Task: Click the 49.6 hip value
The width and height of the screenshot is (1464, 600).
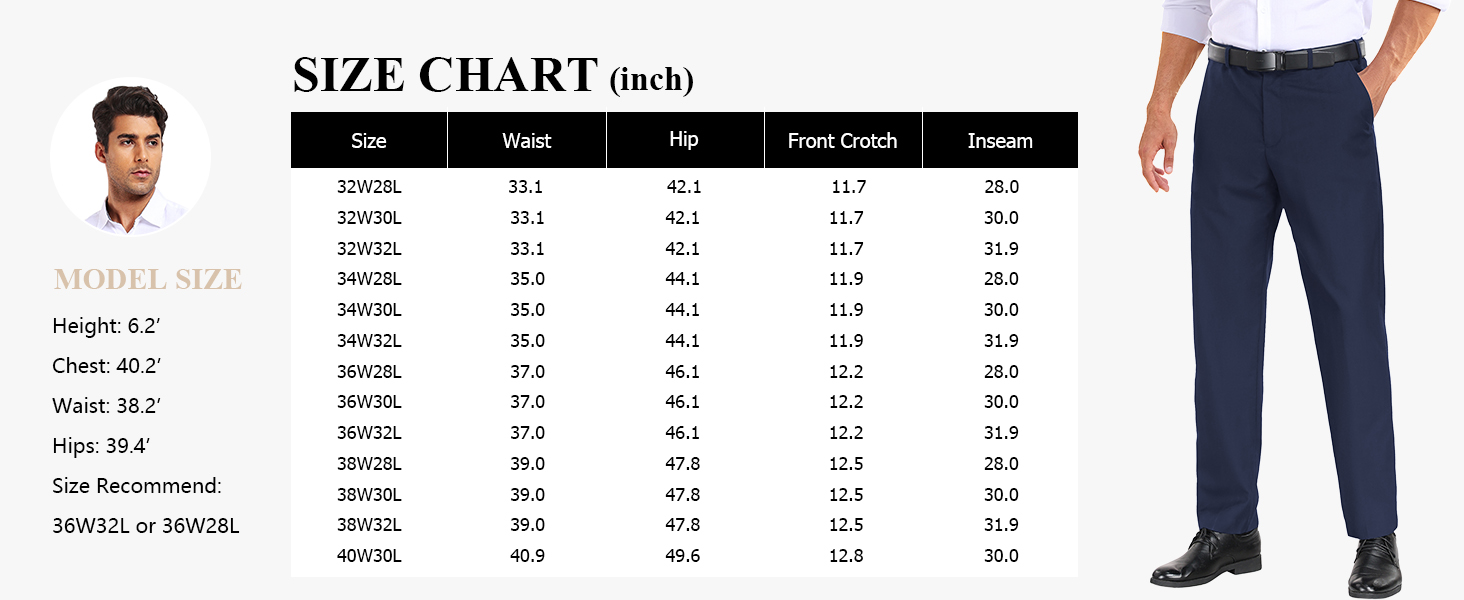Action: (683, 556)
